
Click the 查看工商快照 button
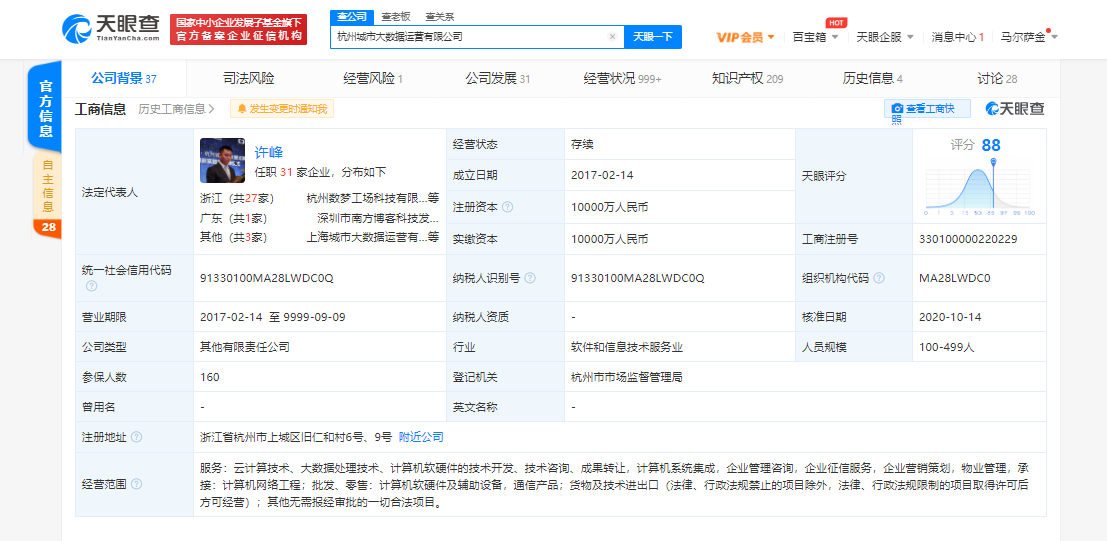pyautogui.click(x=928, y=109)
